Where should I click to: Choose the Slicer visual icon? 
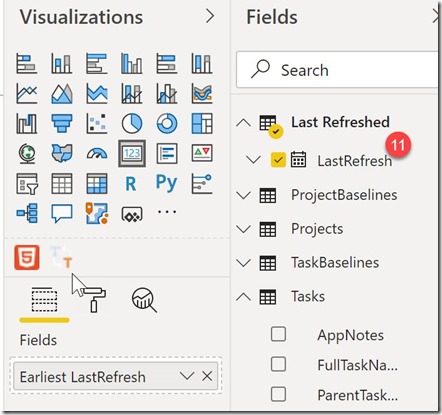(x=27, y=183)
